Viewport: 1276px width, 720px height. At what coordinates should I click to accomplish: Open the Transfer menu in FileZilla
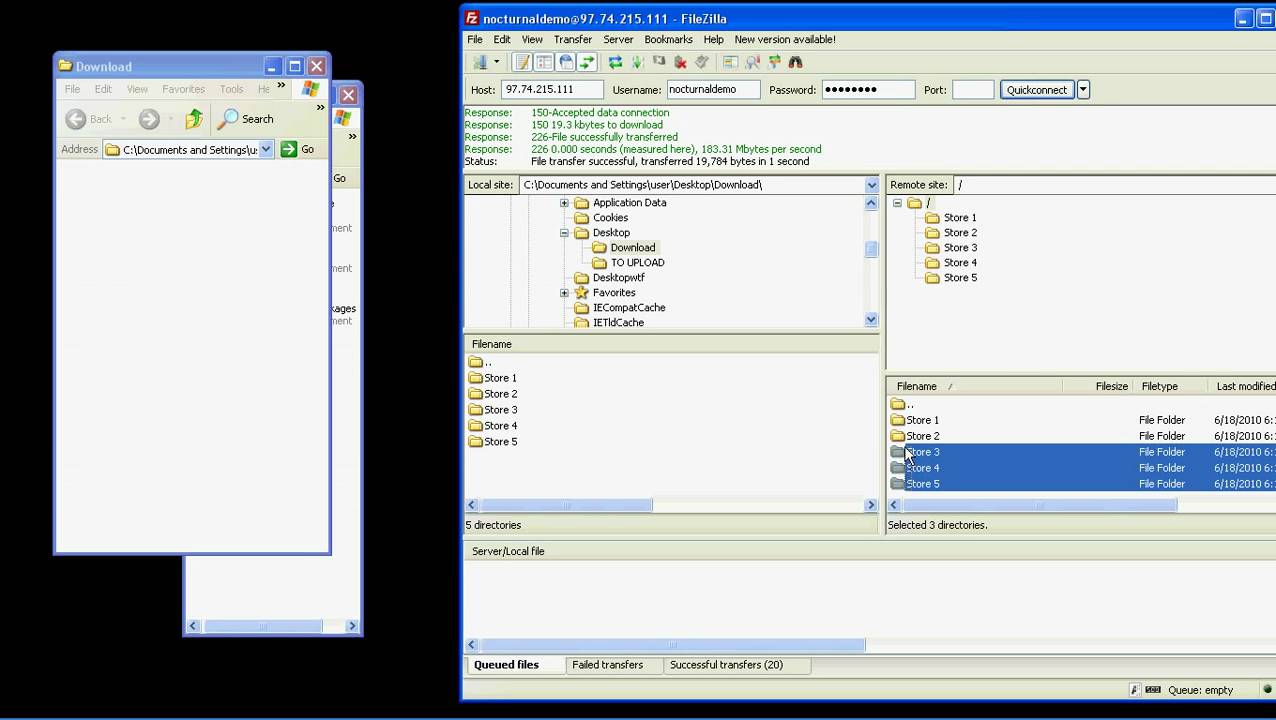(573, 39)
